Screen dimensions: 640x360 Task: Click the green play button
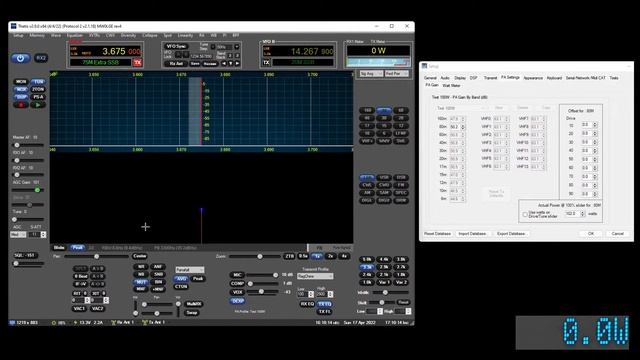[38, 105]
